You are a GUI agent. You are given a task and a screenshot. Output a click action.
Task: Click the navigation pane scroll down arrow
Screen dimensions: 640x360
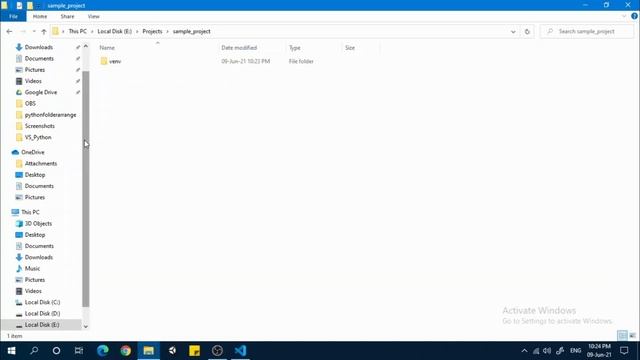click(x=86, y=326)
